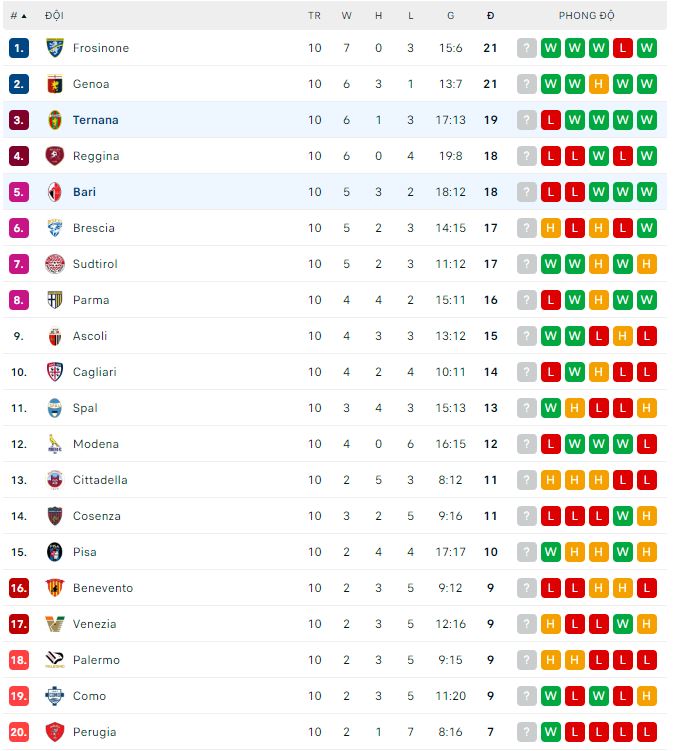Image resolution: width=674 pixels, height=751 pixels.
Task: Click the Frosinone team crest icon
Action: tap(54, 48)
